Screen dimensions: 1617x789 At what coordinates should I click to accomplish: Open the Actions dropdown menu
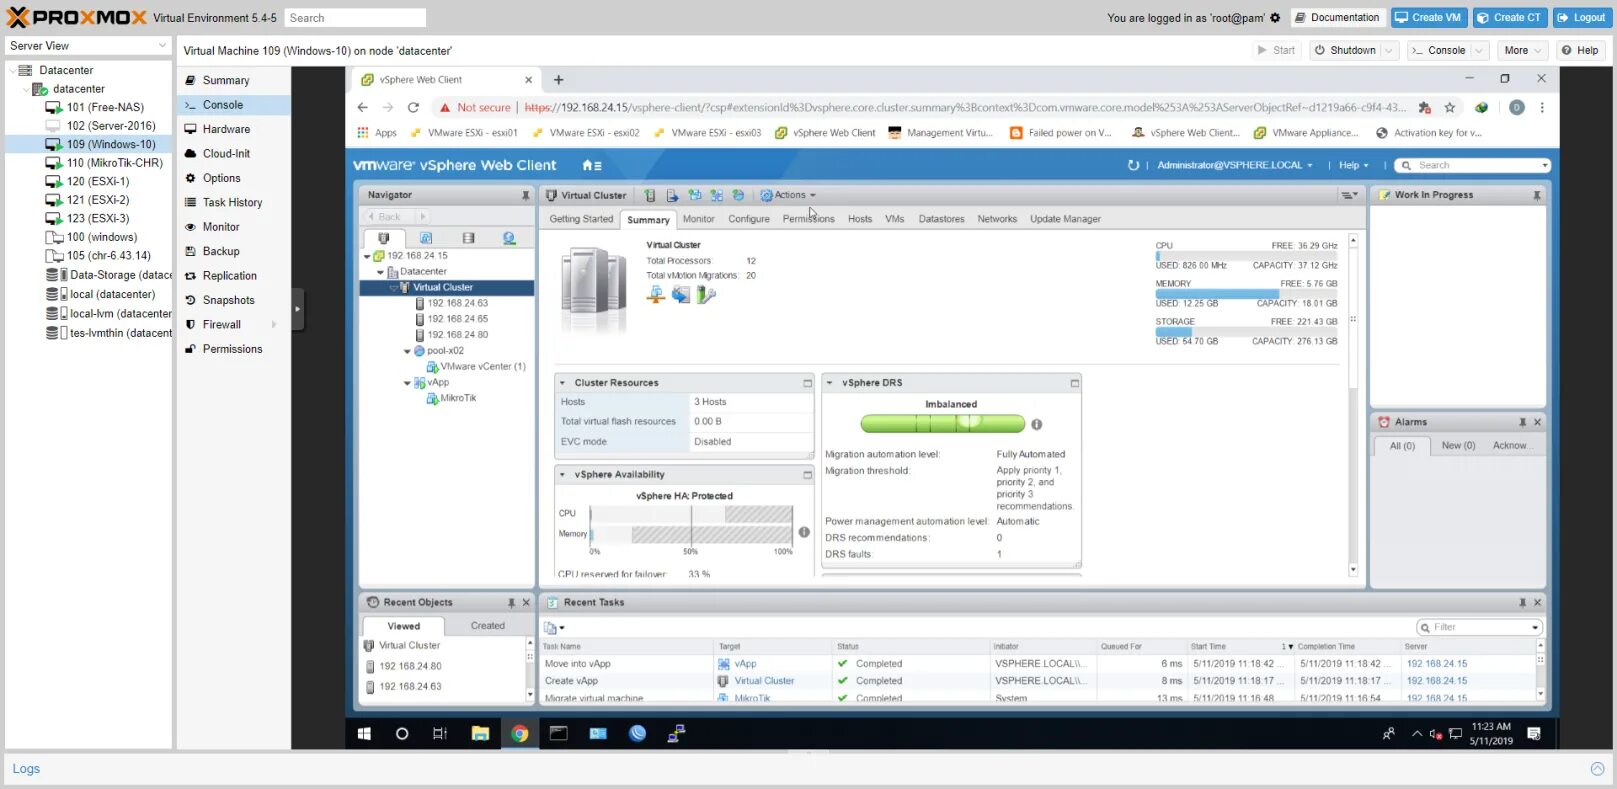tap(788, 195)
